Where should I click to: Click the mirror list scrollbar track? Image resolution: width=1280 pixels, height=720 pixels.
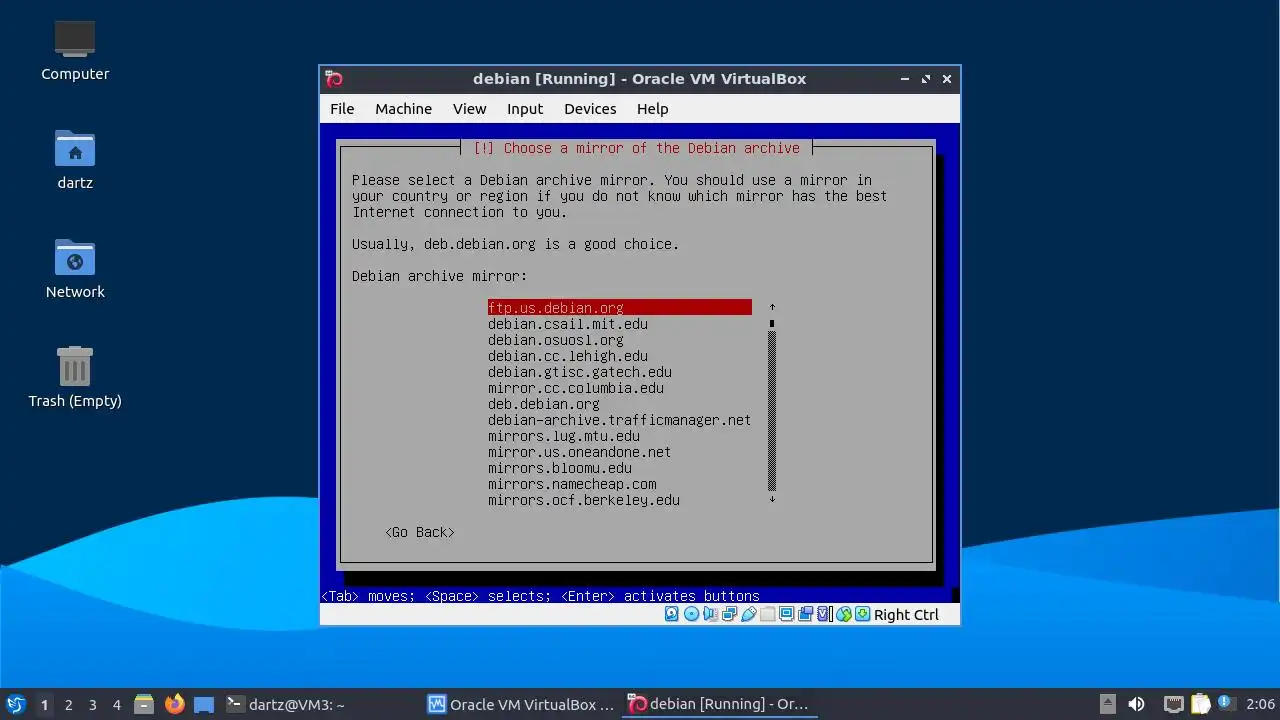(772, 410)
